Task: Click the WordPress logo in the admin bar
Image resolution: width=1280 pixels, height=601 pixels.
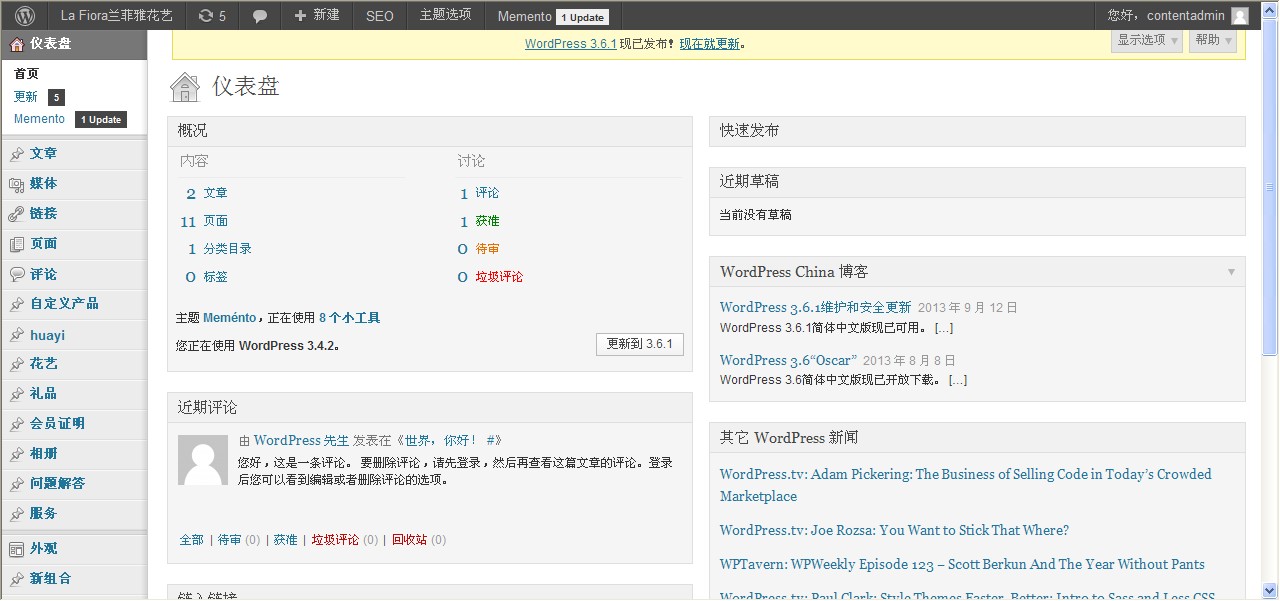Action: tap(25, 15)
